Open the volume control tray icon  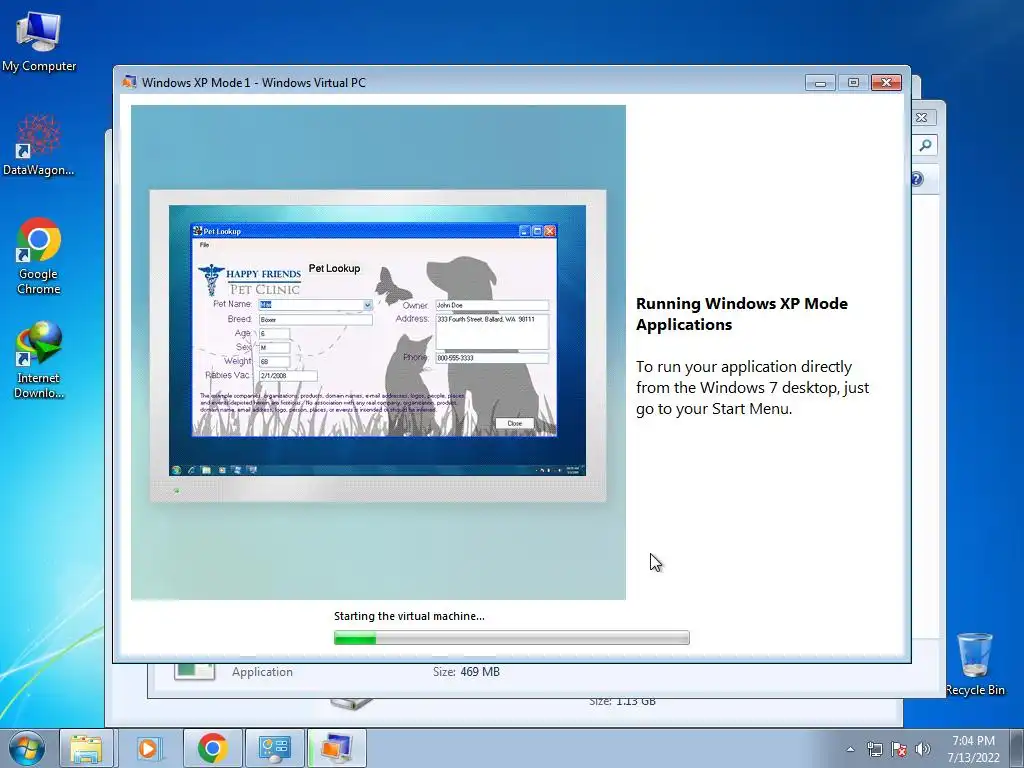tap(923, 749)
